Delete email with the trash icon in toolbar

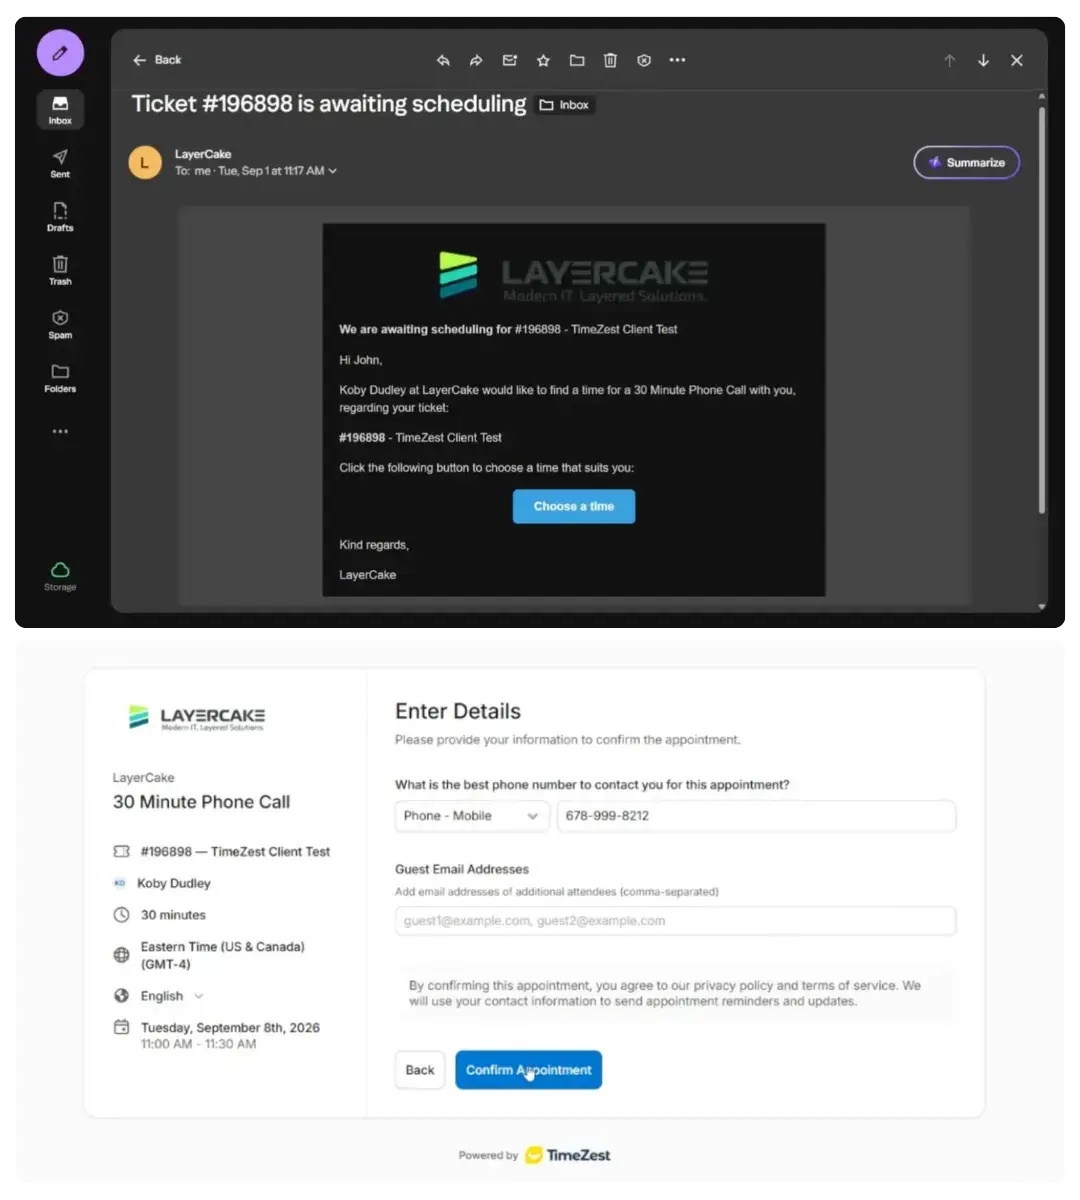(610, 60)
